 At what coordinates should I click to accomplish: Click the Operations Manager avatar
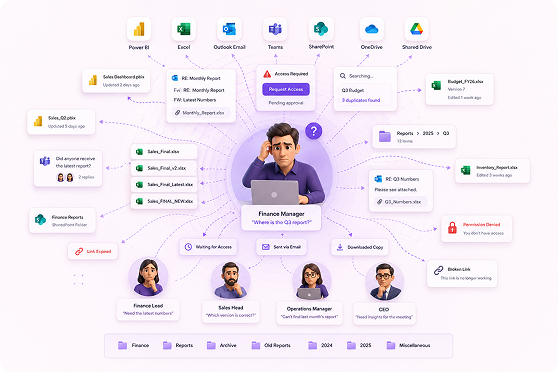point(311,281)
